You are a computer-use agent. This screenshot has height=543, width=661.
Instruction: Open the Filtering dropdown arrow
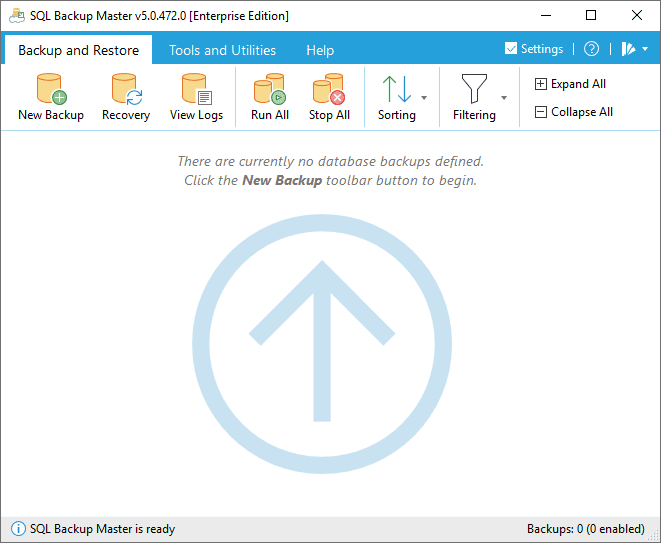(504, 98)
